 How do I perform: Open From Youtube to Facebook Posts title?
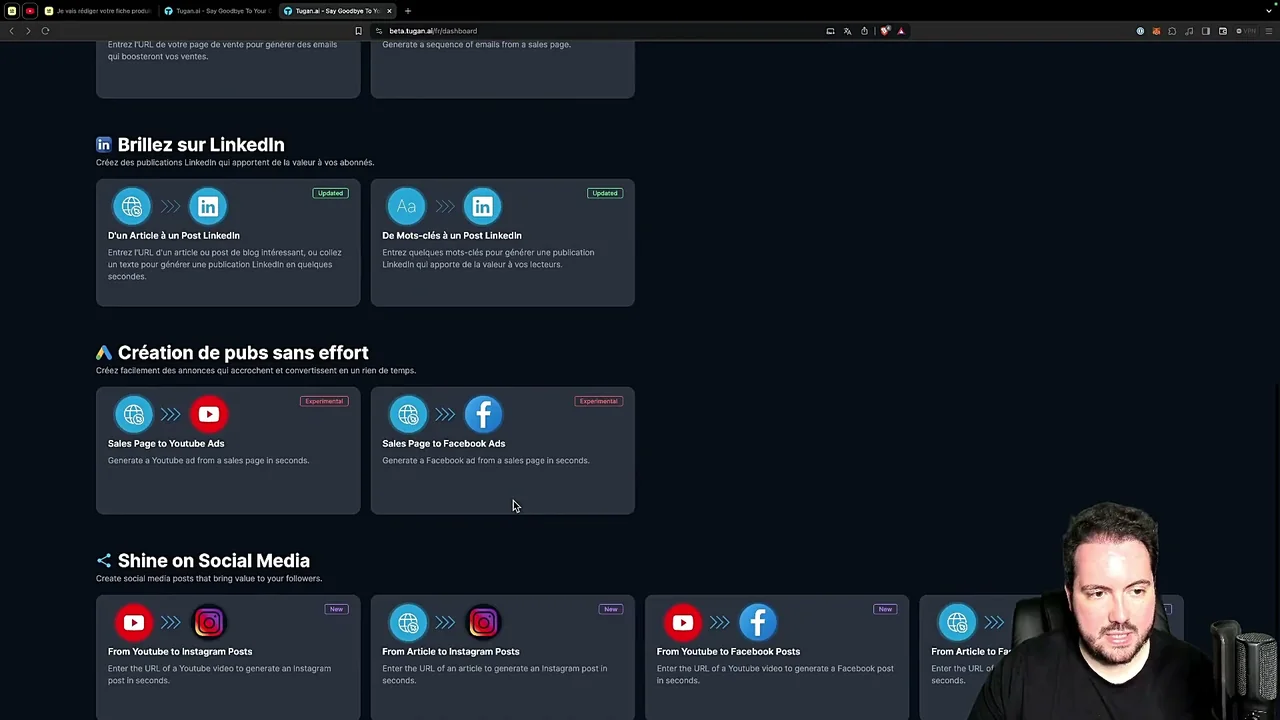pyautogui.click(x=728, y=652)
